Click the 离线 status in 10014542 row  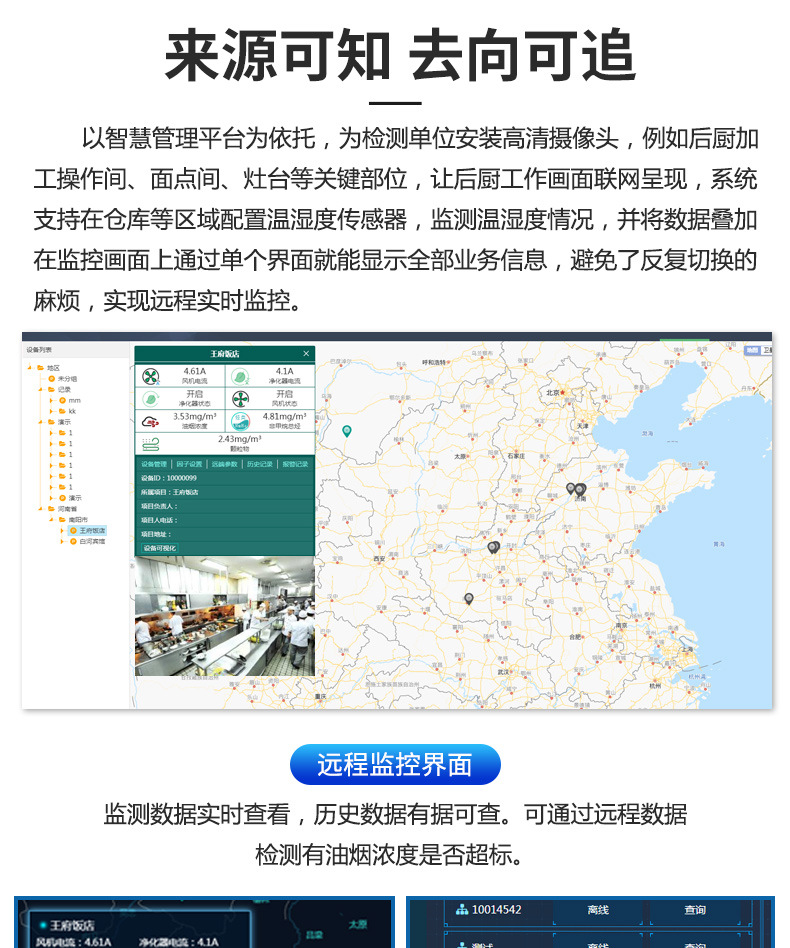pyautogui.click(x=598, y=910)
